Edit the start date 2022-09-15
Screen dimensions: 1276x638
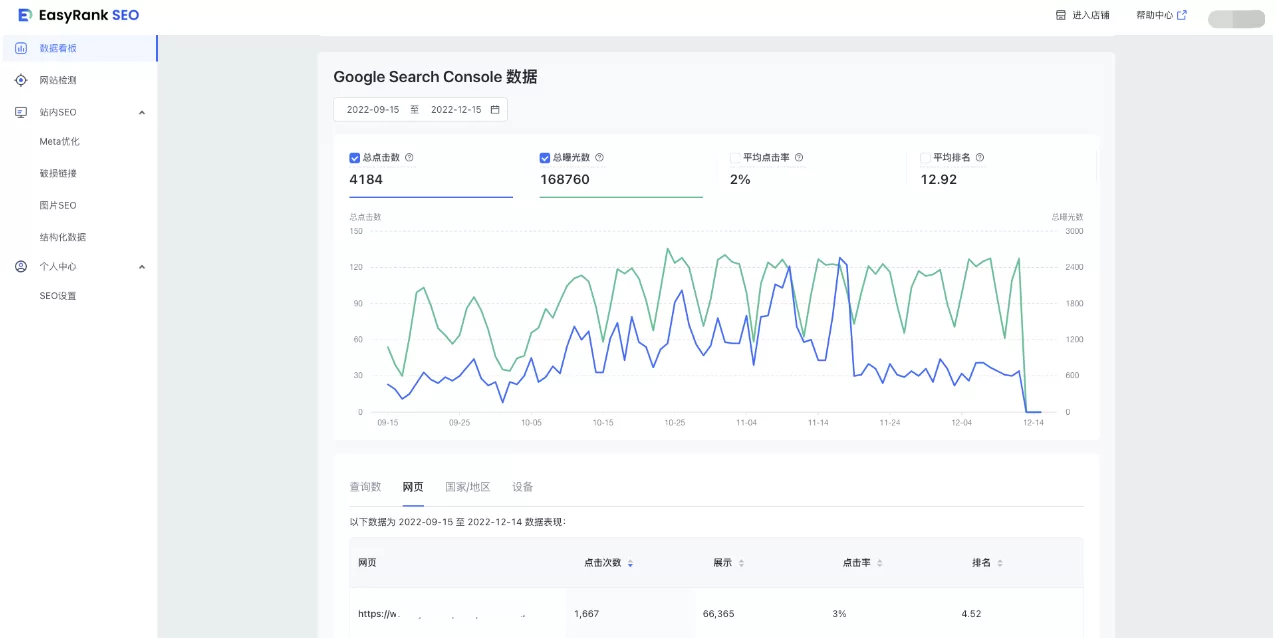pos(373,110)
